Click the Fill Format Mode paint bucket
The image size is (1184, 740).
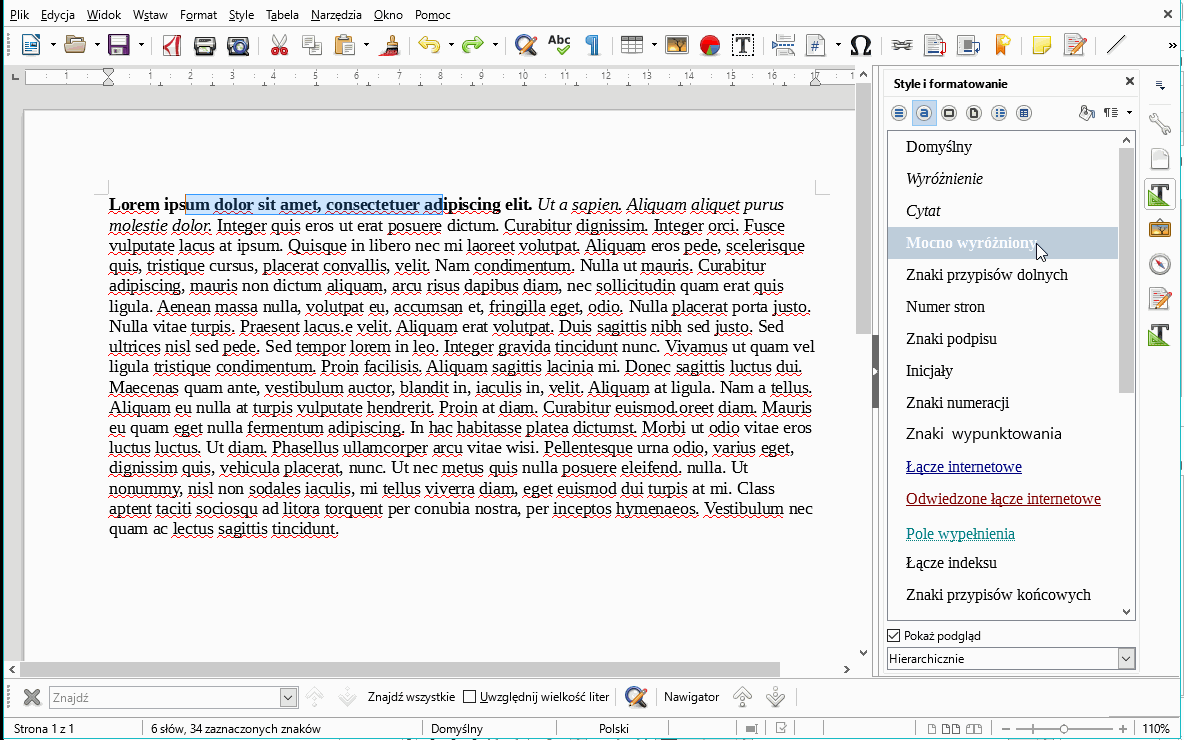tap(1087, 113)
